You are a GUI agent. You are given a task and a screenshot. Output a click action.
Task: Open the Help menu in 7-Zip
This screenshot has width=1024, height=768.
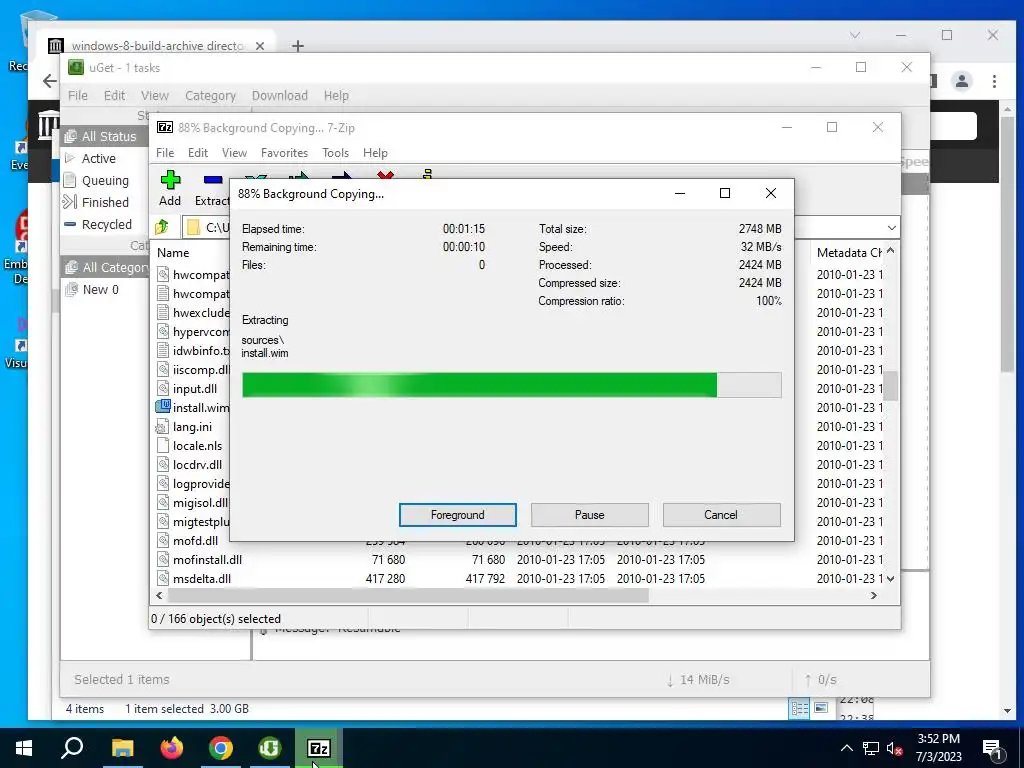[x=376, y=153]
